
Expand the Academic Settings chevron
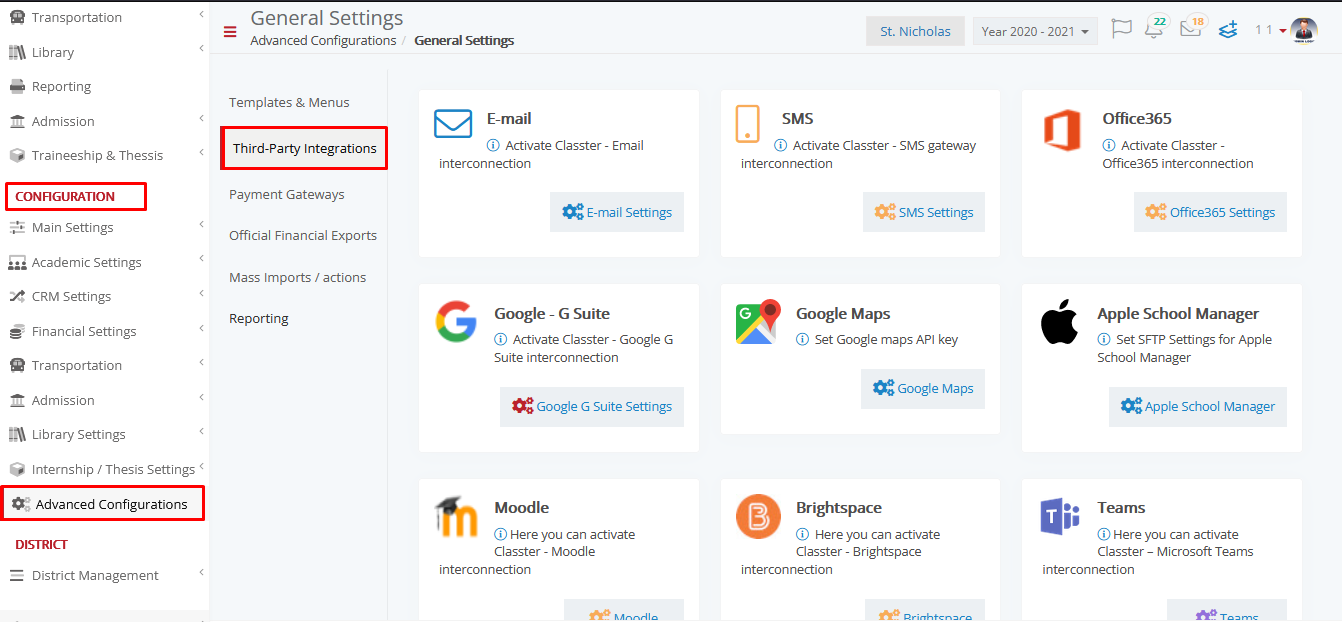click(201, 260)
